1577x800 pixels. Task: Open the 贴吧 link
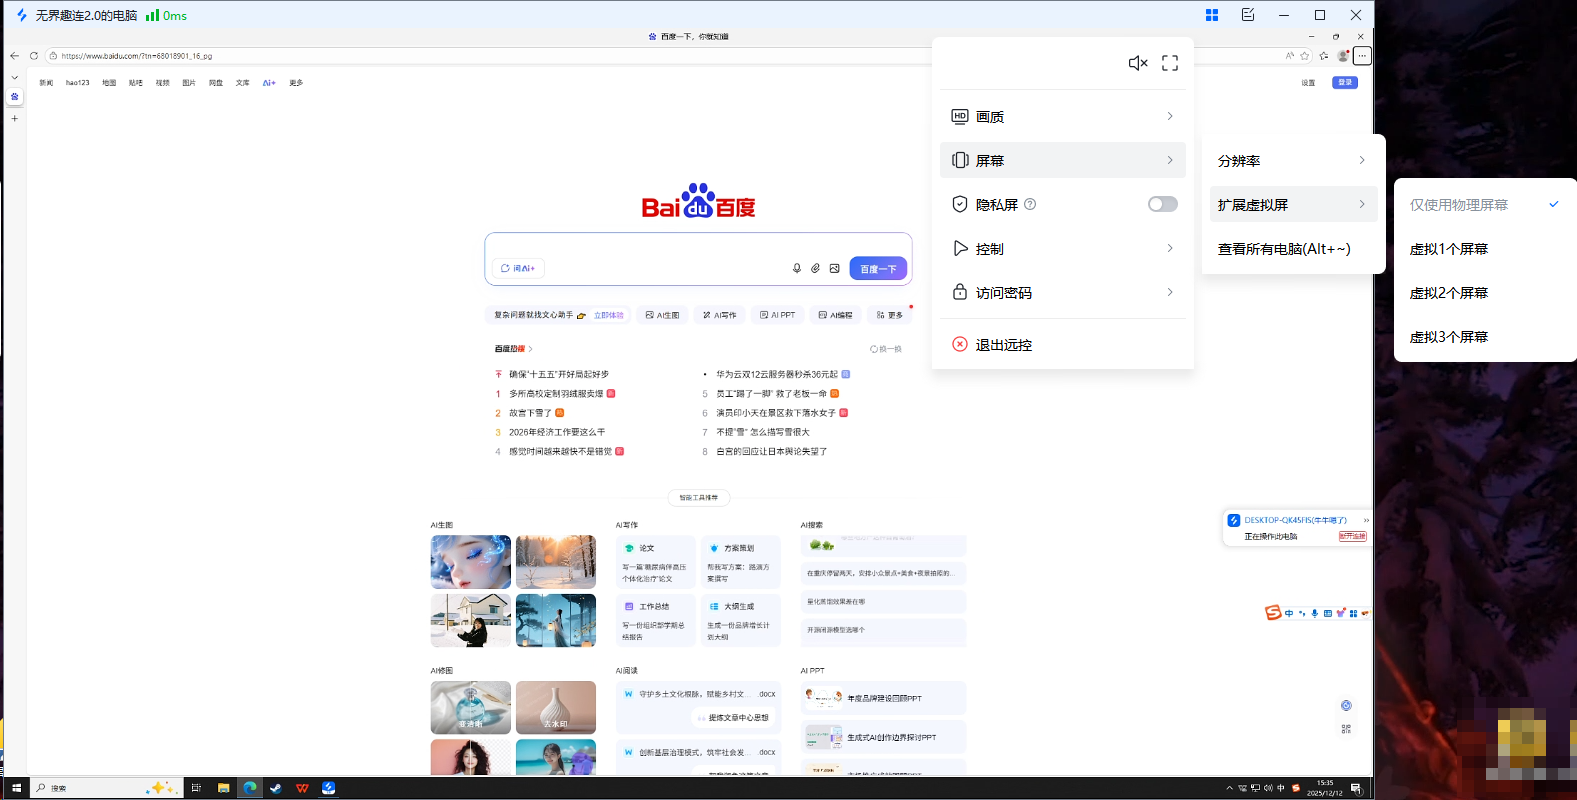click(x=136, y=83)
